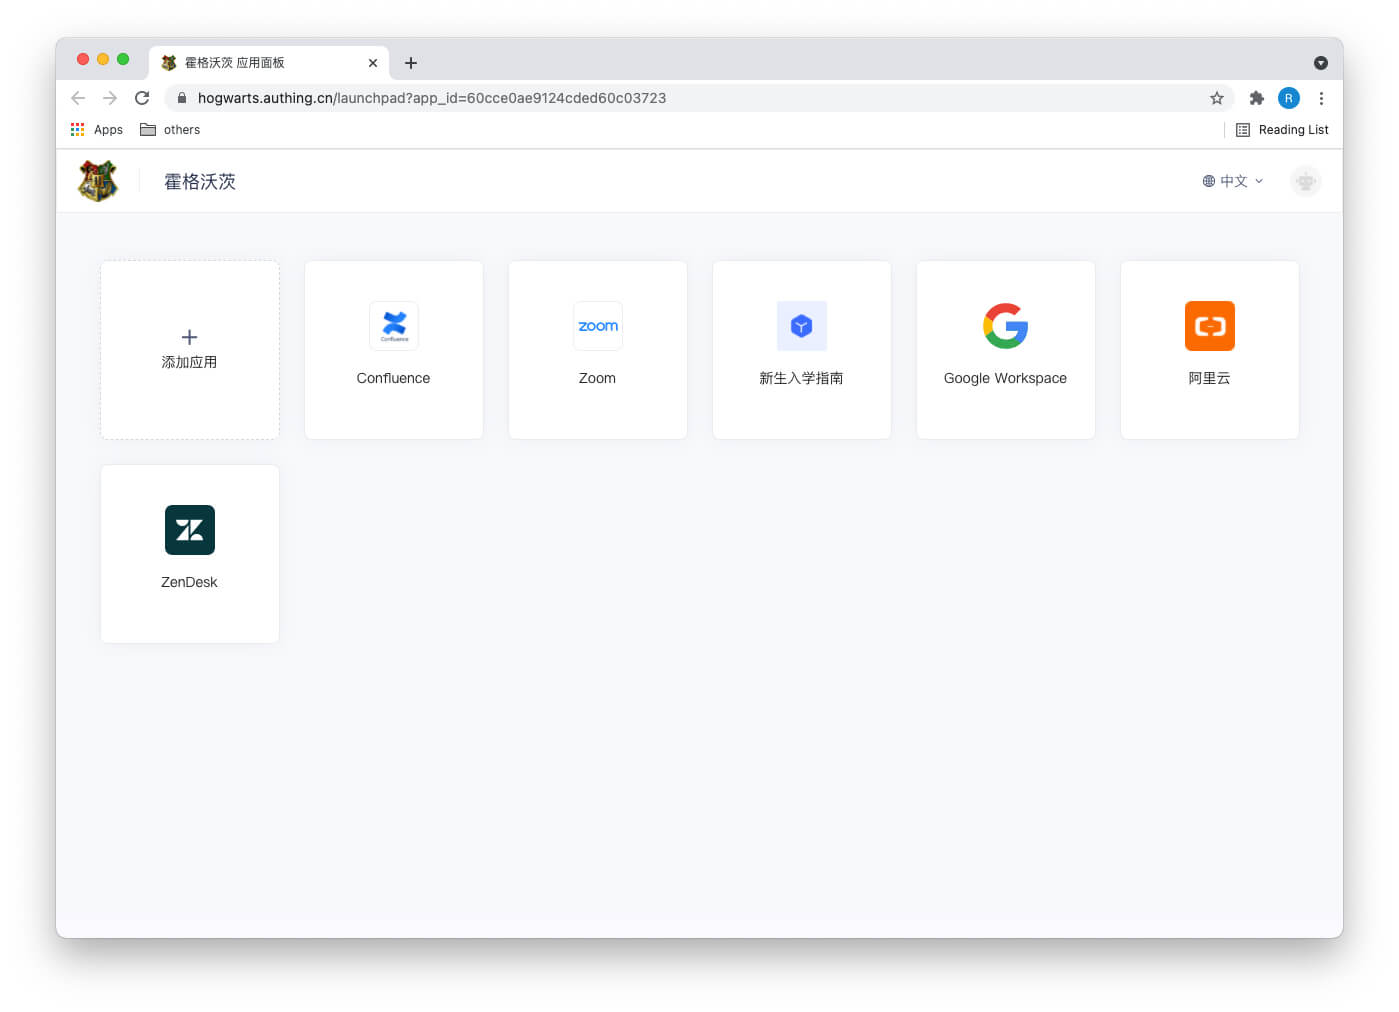Viewport: 1399px width, 1012px height.
Task: Reload the current page
Action: [142, 98]
